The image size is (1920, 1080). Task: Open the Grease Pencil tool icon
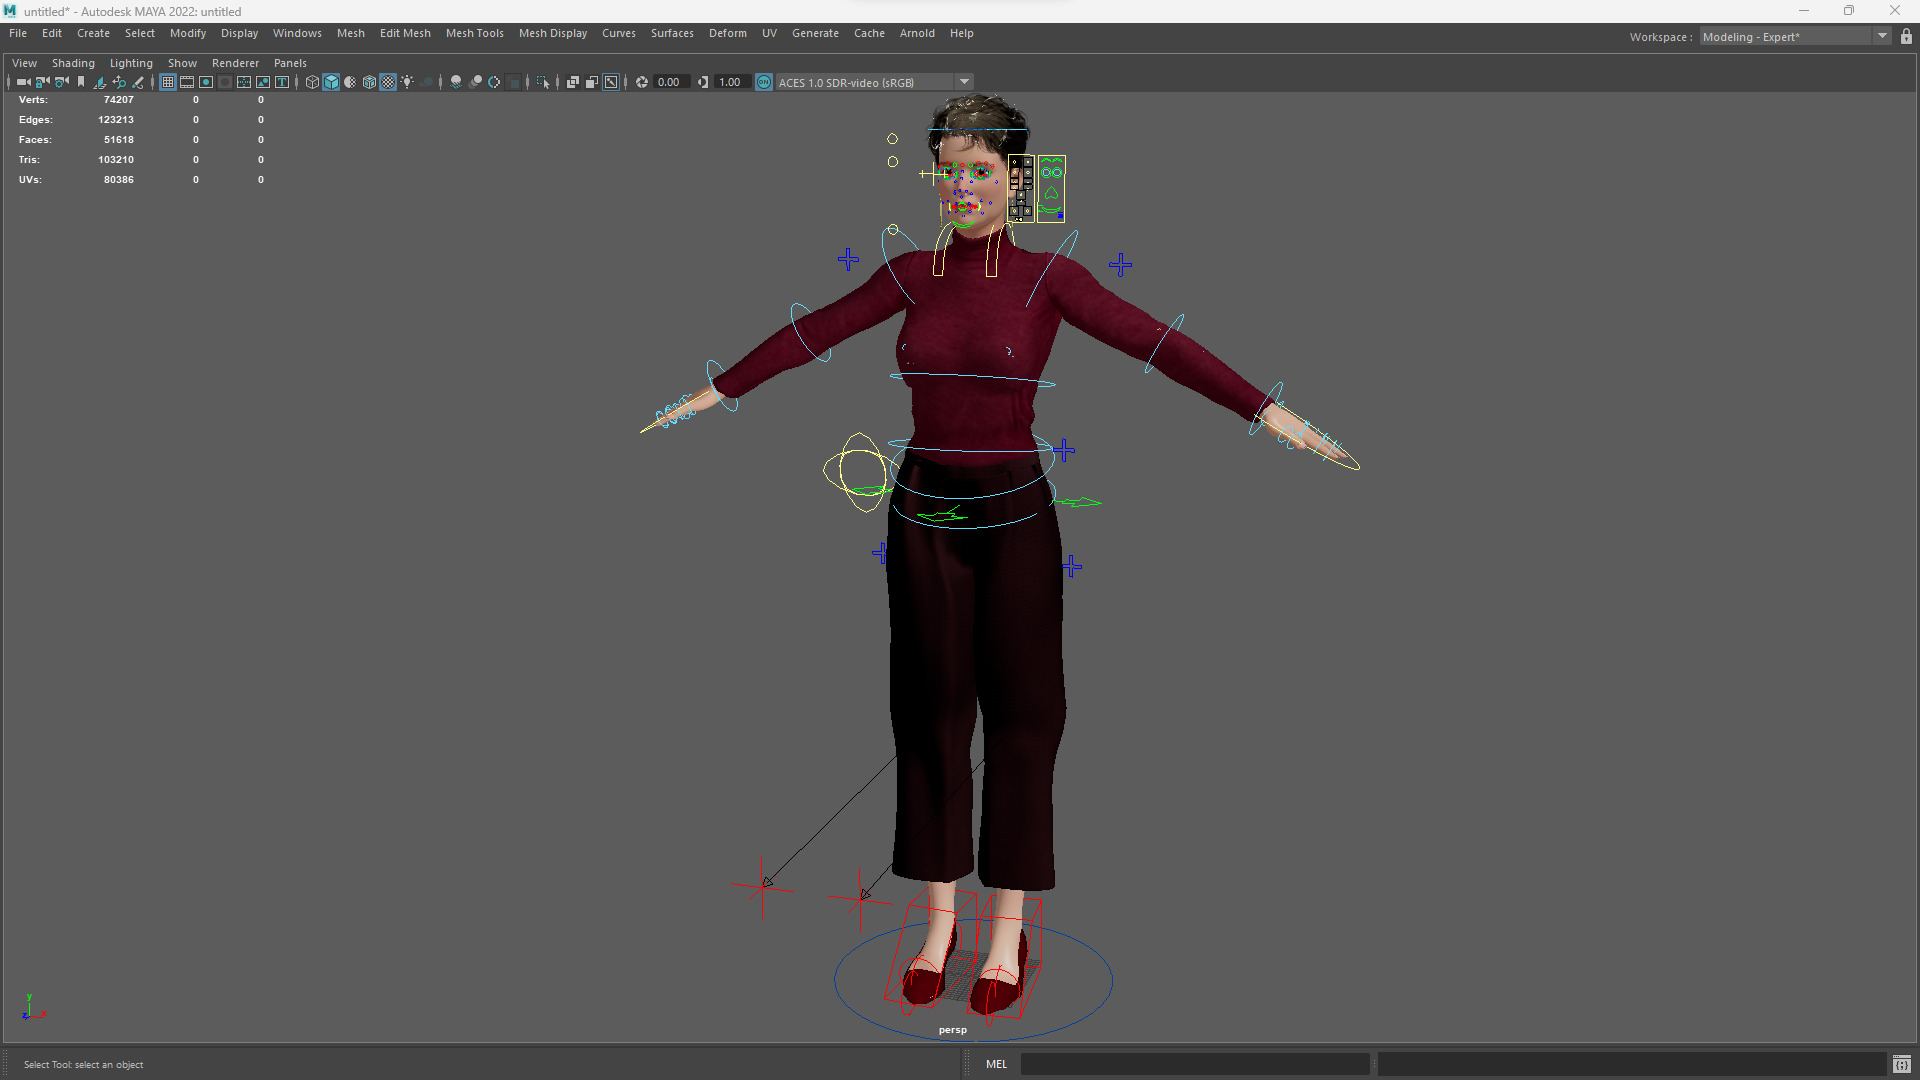[138, 82]
